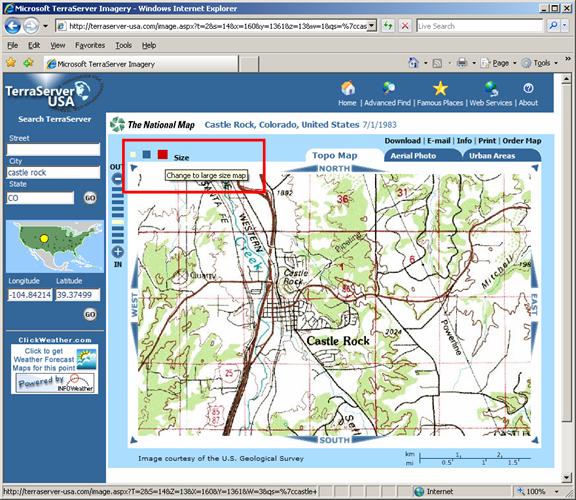Choose the large red map size square
576x500 pixels.
[x=163, y=154]
